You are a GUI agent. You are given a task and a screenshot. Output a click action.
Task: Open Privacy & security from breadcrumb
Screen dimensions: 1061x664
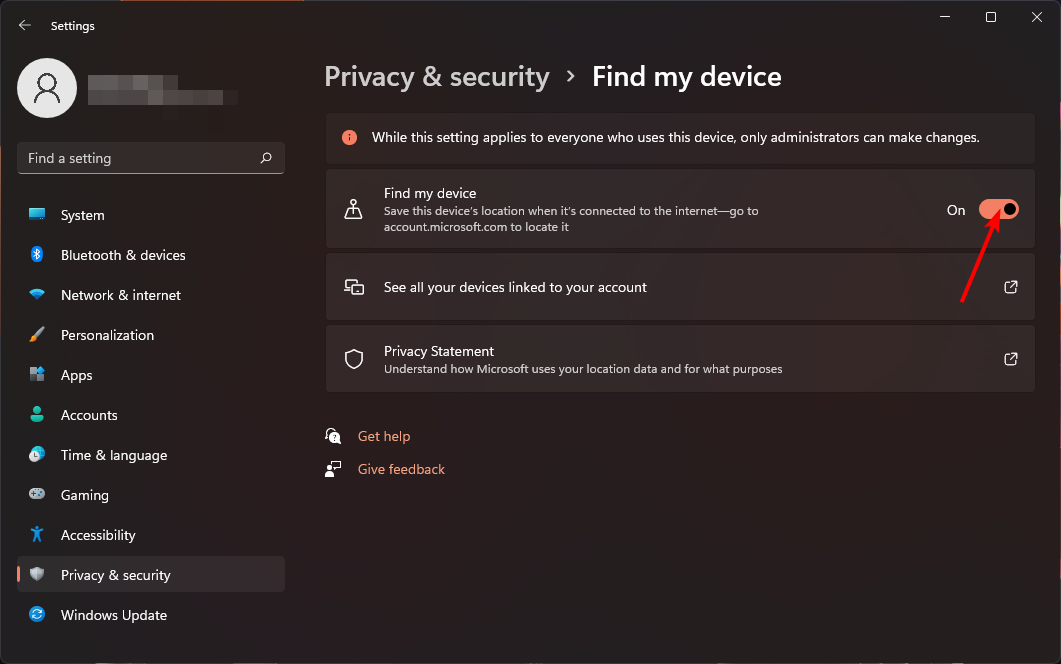(x=437, y=76)
